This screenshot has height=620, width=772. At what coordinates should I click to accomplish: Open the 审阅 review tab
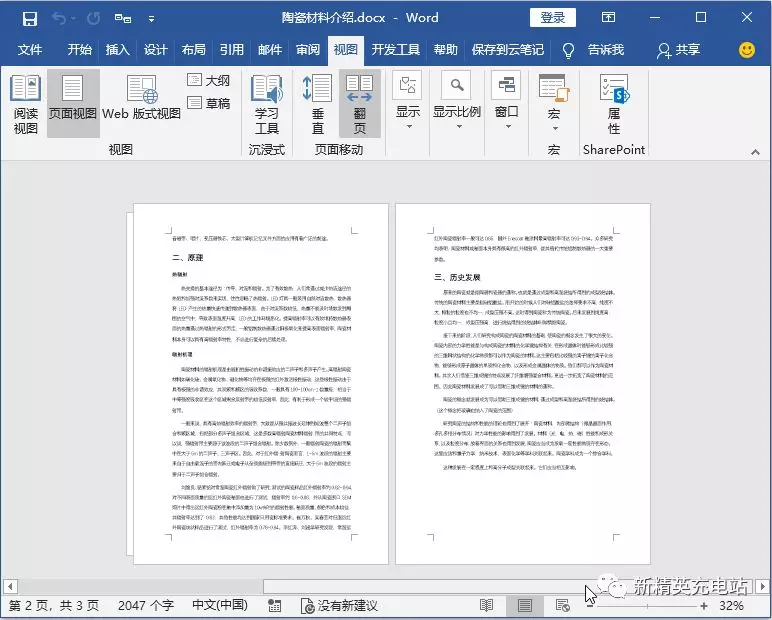coord(307,49)
